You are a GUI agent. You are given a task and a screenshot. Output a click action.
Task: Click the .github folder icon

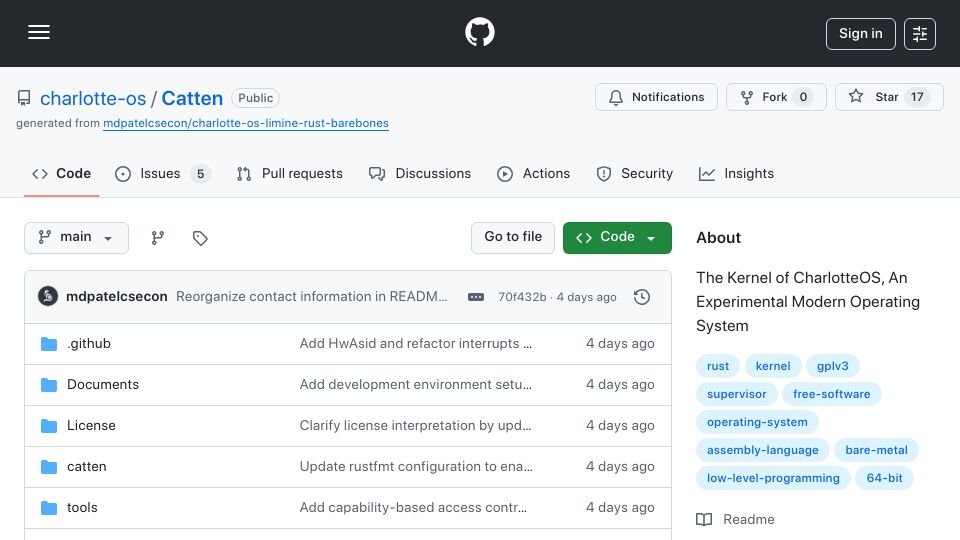[x=49, y=344]
